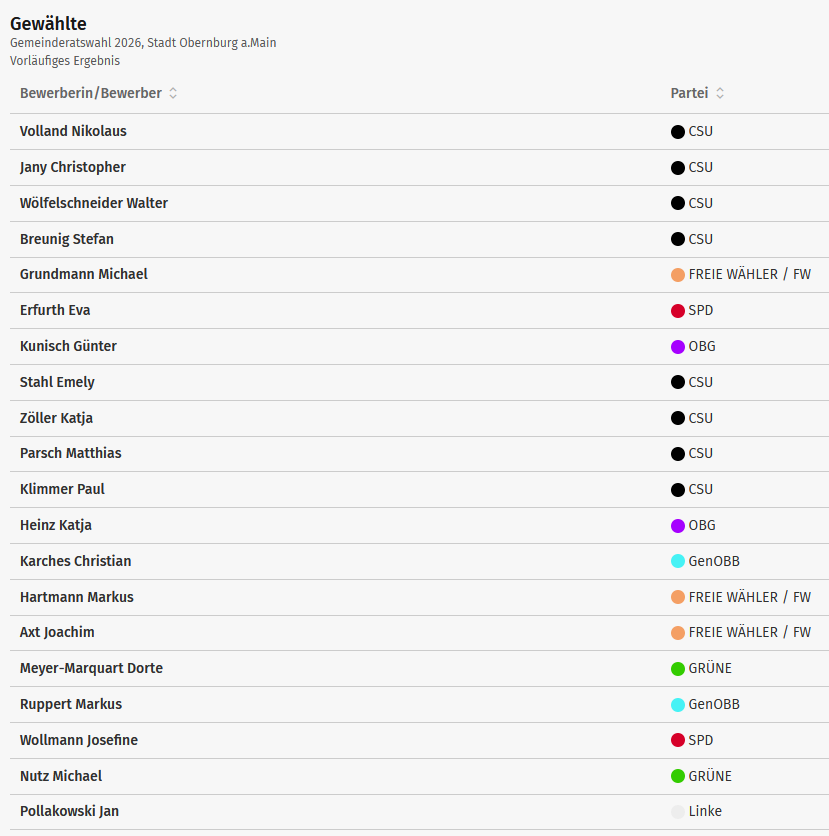
Task: Click grey Linke dot for Pollakowski Jan
Action: click(678, 812)
